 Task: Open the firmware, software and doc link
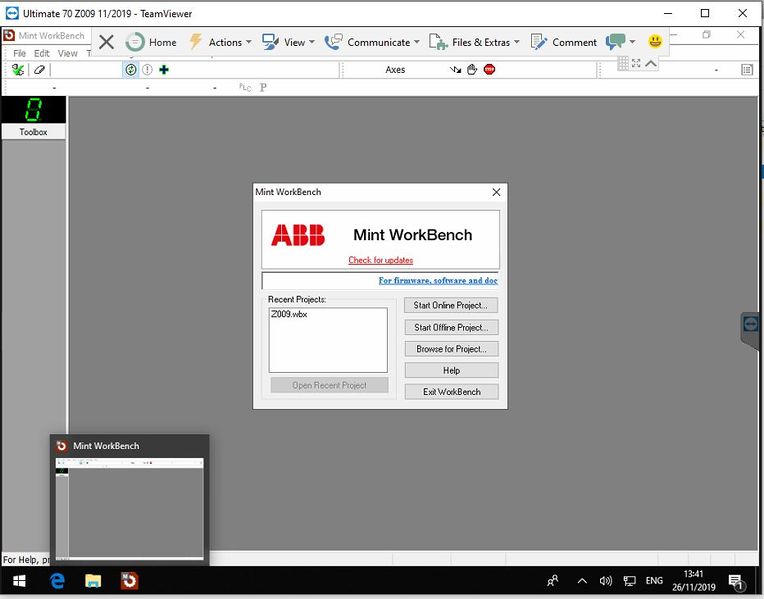click(438, 281)
